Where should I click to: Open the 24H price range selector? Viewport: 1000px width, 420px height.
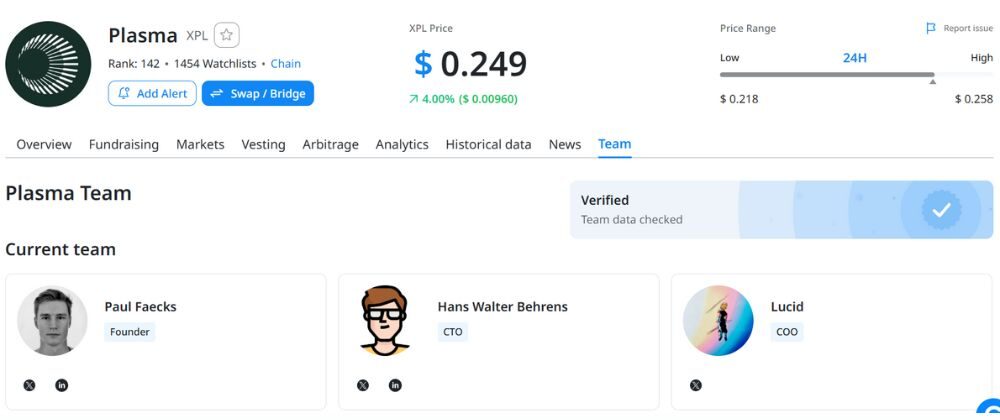854,58
